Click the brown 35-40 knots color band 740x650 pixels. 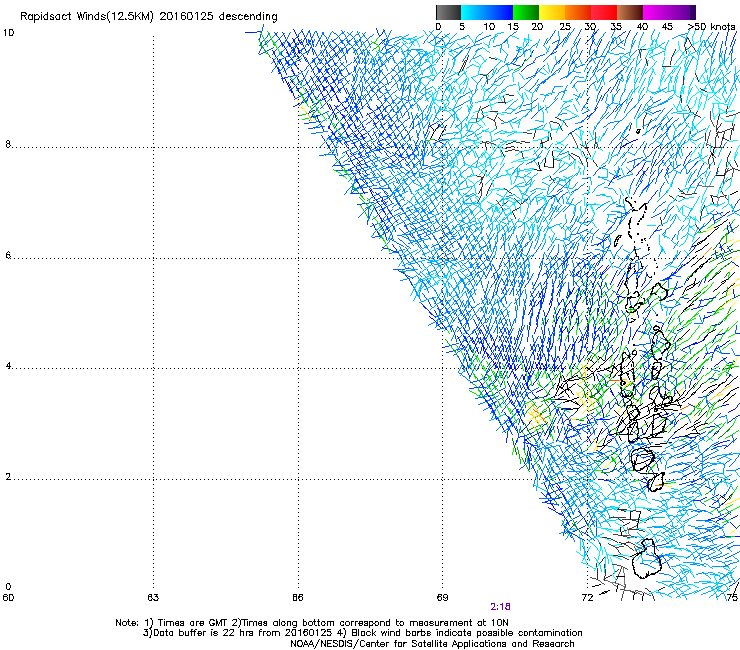tap(630, 12)
